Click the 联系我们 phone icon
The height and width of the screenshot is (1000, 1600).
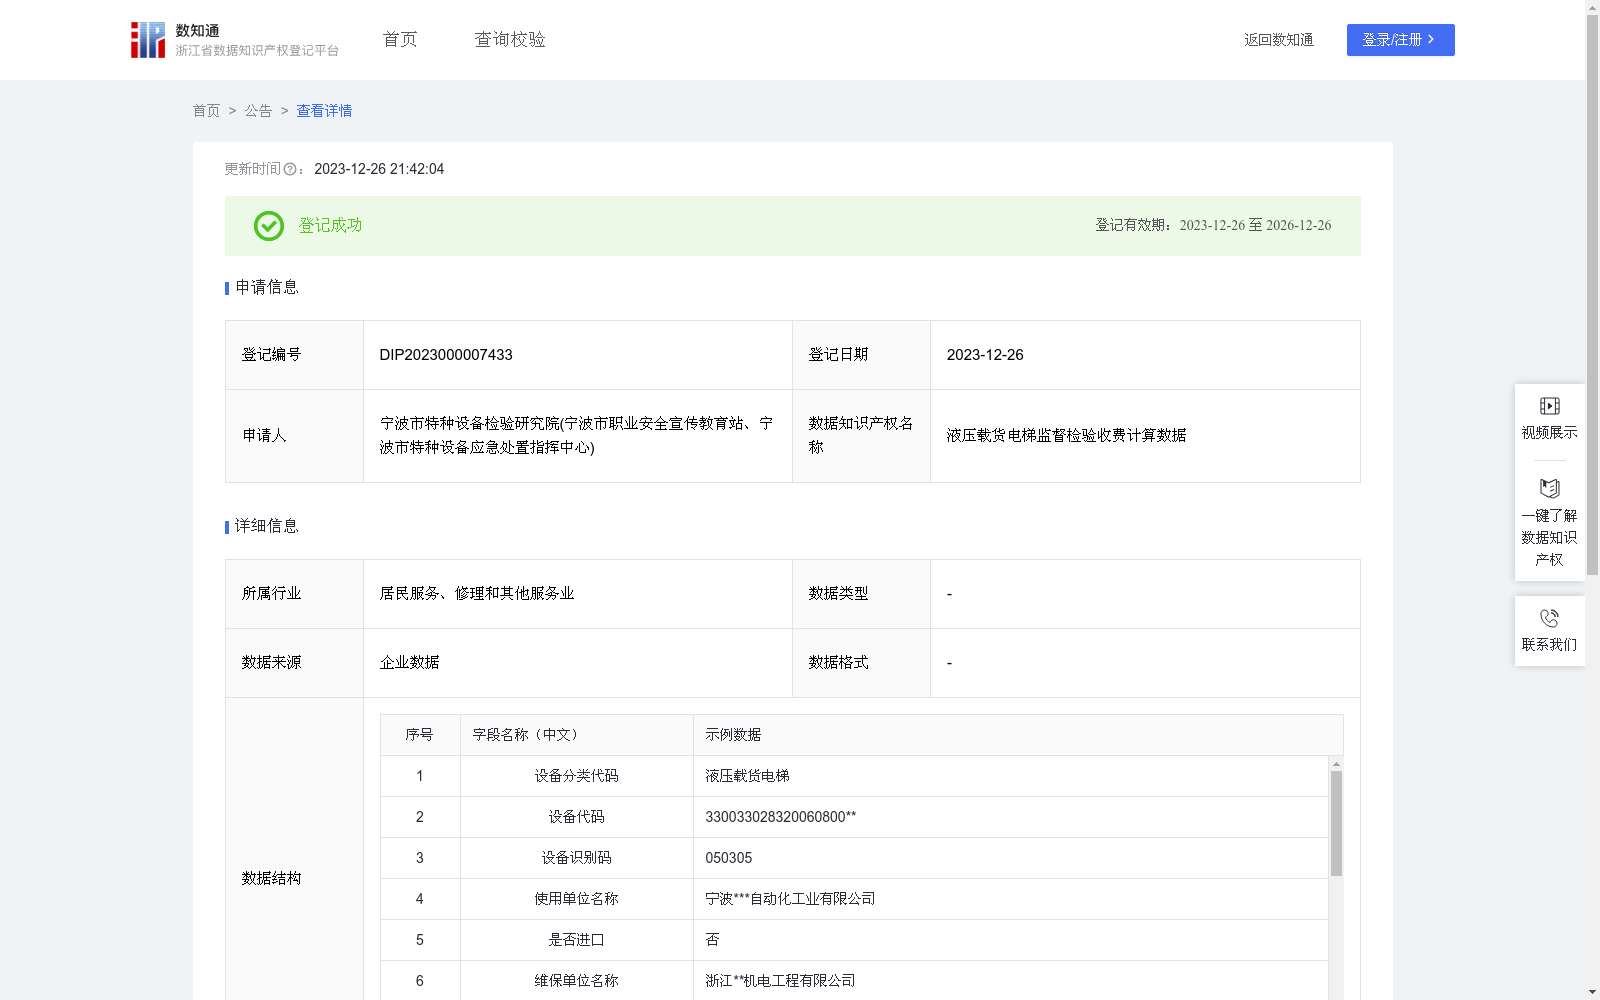(x=1550, y=618)
